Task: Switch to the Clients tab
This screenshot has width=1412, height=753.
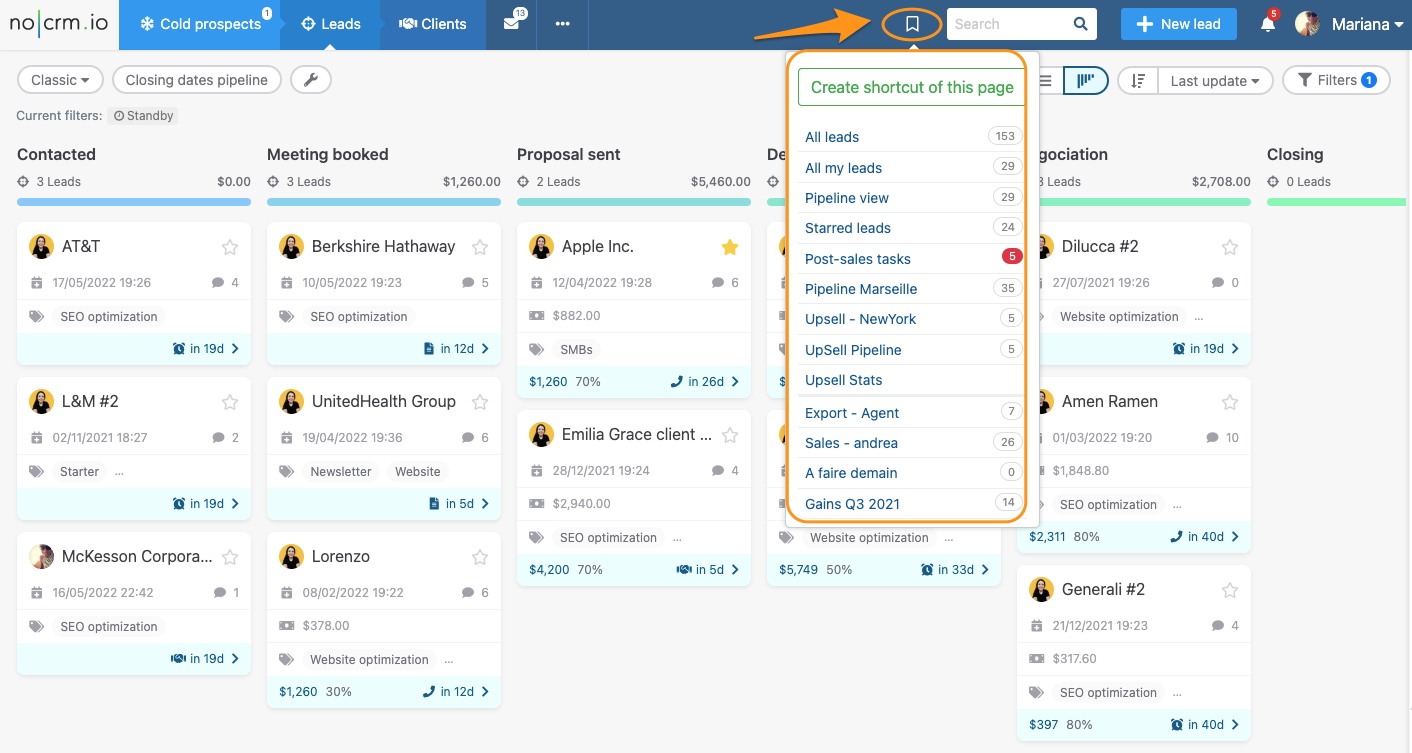Action: click(432, 24)
